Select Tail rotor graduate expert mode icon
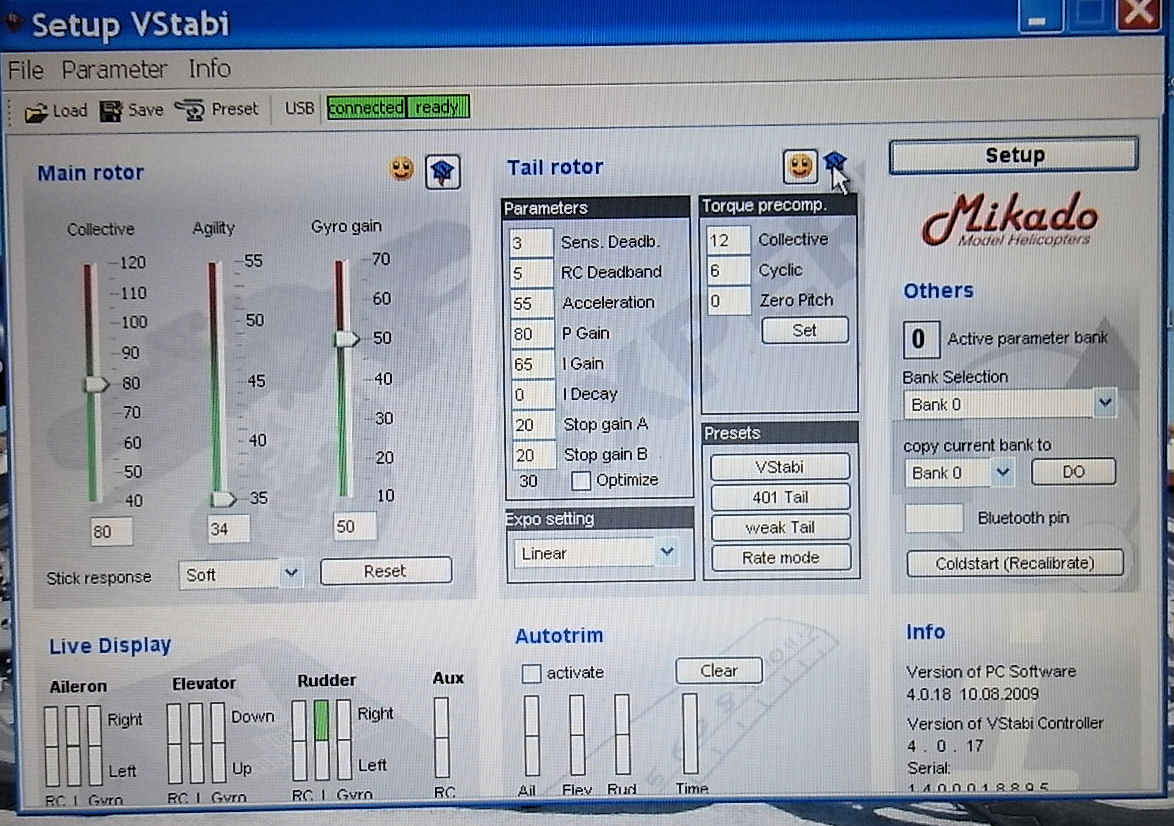This screenshot has width=1174, height=826. click(834, 161)
